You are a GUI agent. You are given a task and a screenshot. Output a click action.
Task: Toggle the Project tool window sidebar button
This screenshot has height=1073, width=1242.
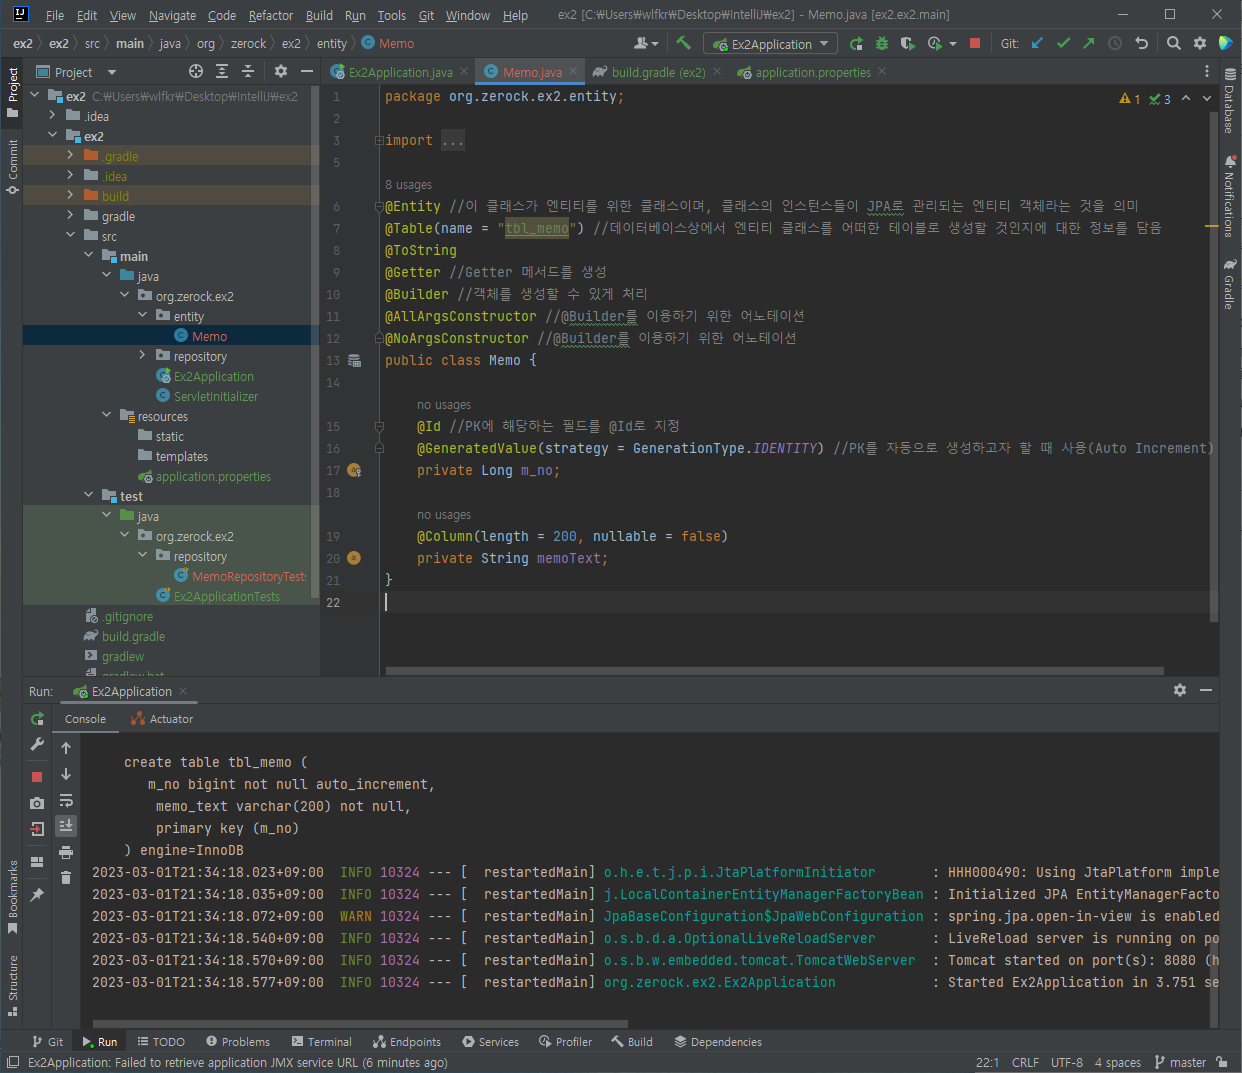point(12,92)
